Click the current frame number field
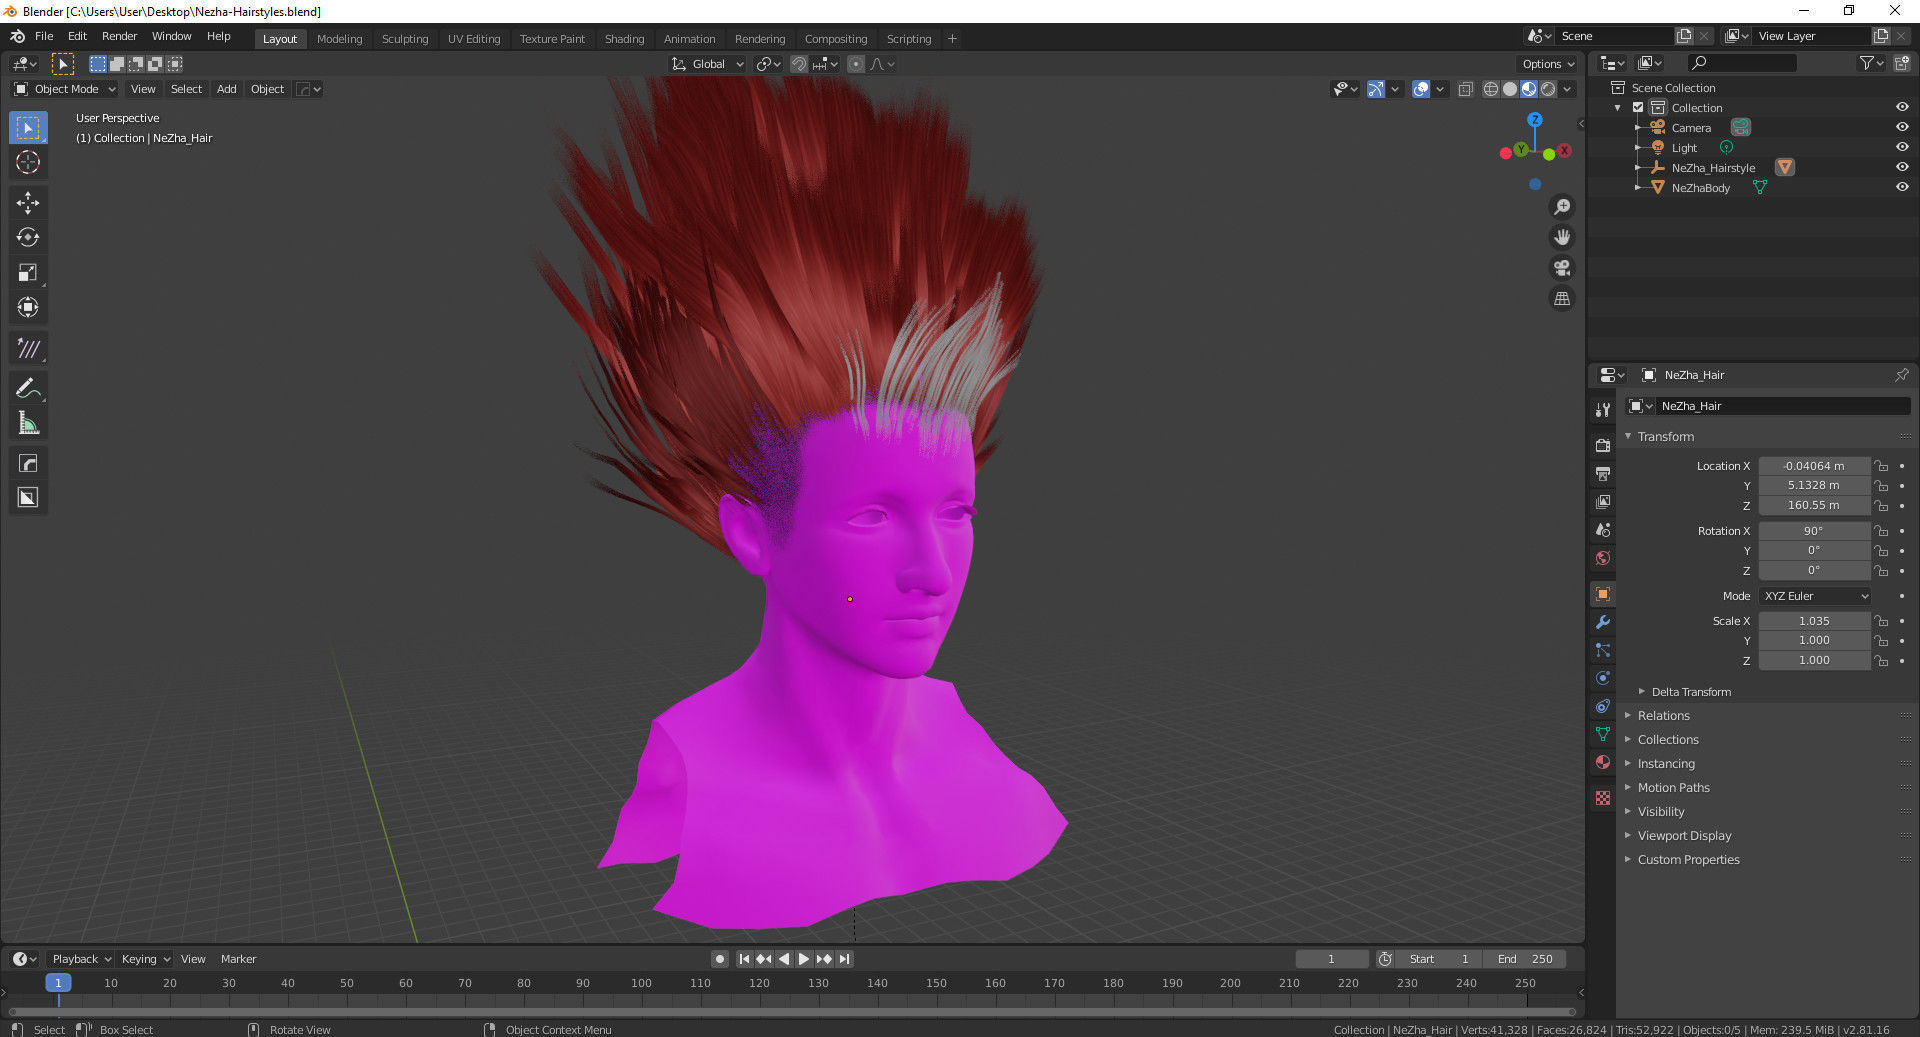The height and width of the screenshot is (1037, 1920). click(1332, 959)
